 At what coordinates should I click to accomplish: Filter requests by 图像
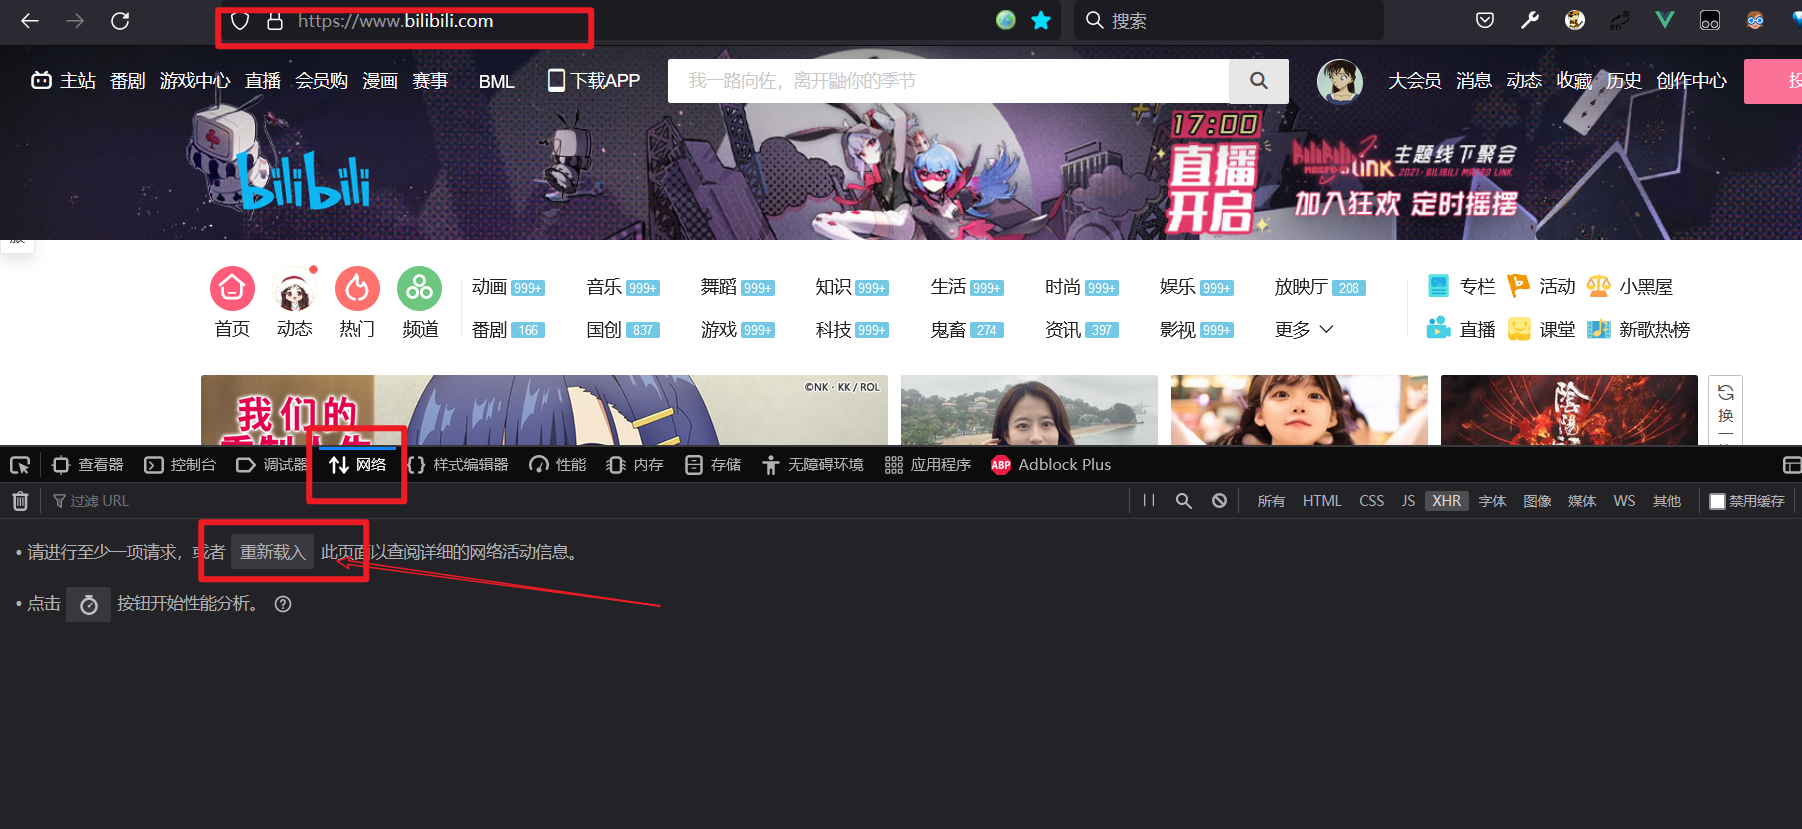[1537, 501]
